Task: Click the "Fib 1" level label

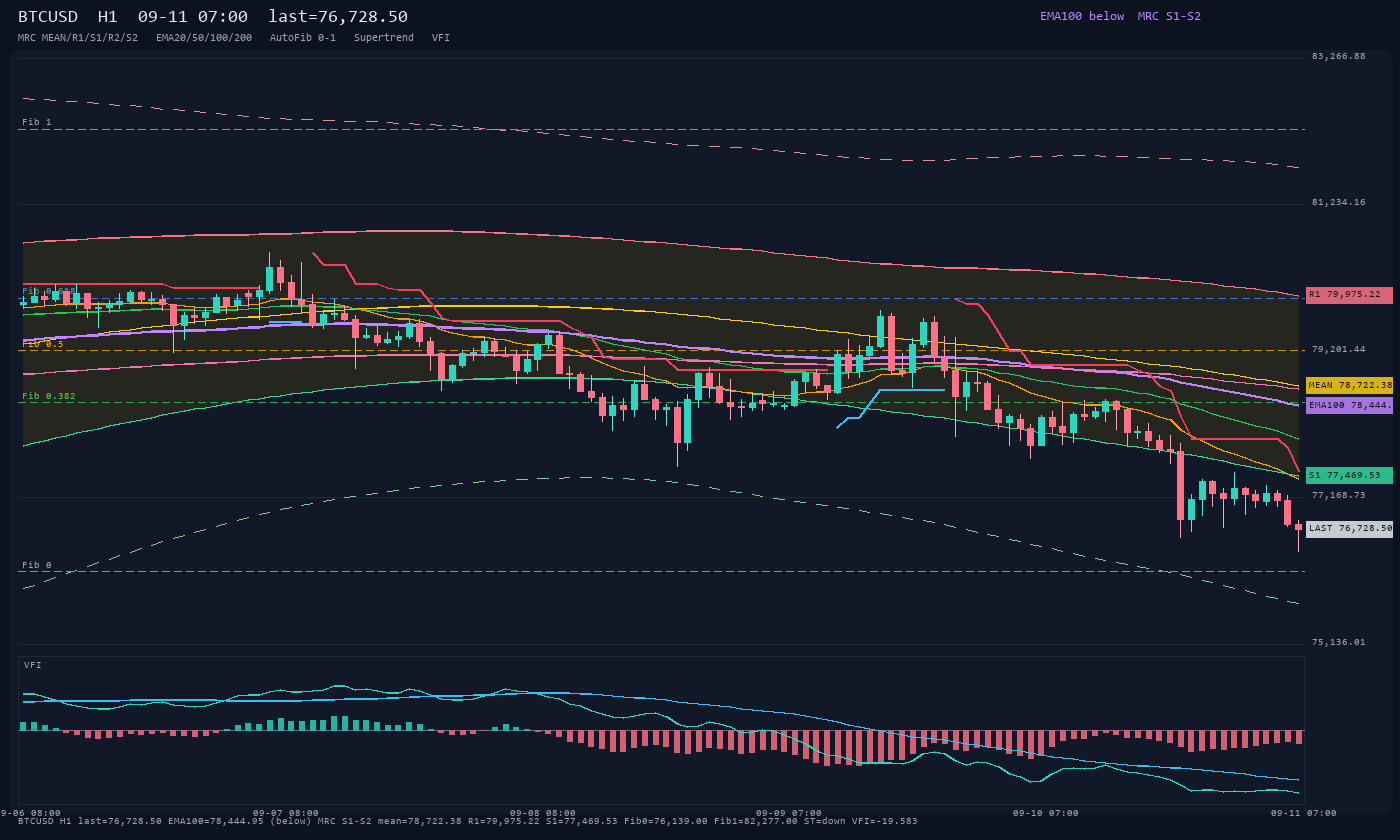Action: (x=37, y=122)
